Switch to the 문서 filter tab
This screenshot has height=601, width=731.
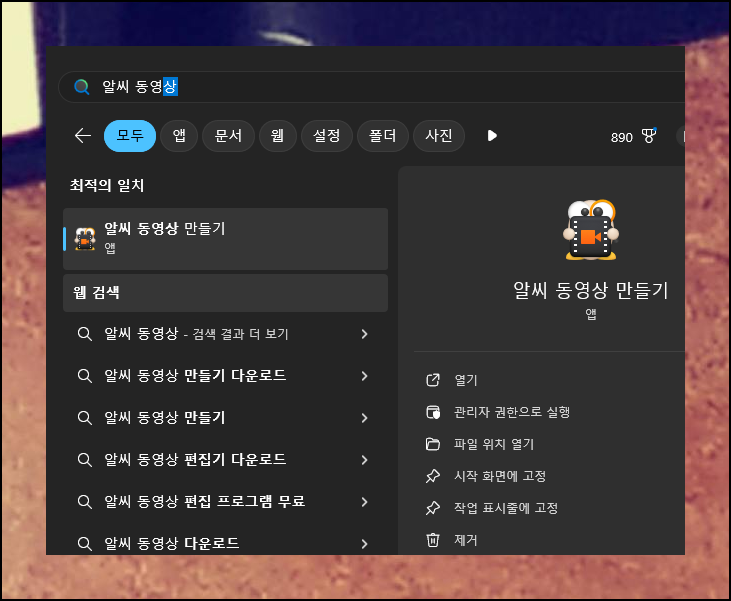228,136
